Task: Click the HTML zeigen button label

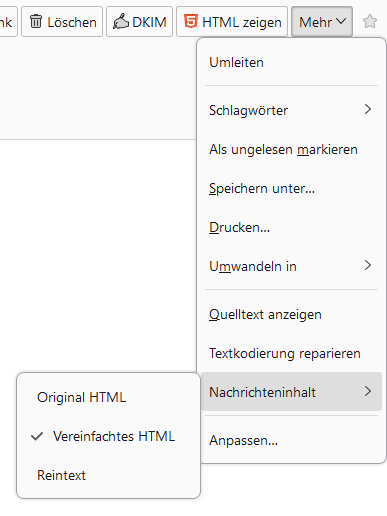Action: pyautogui.click(x=242, y=22)
